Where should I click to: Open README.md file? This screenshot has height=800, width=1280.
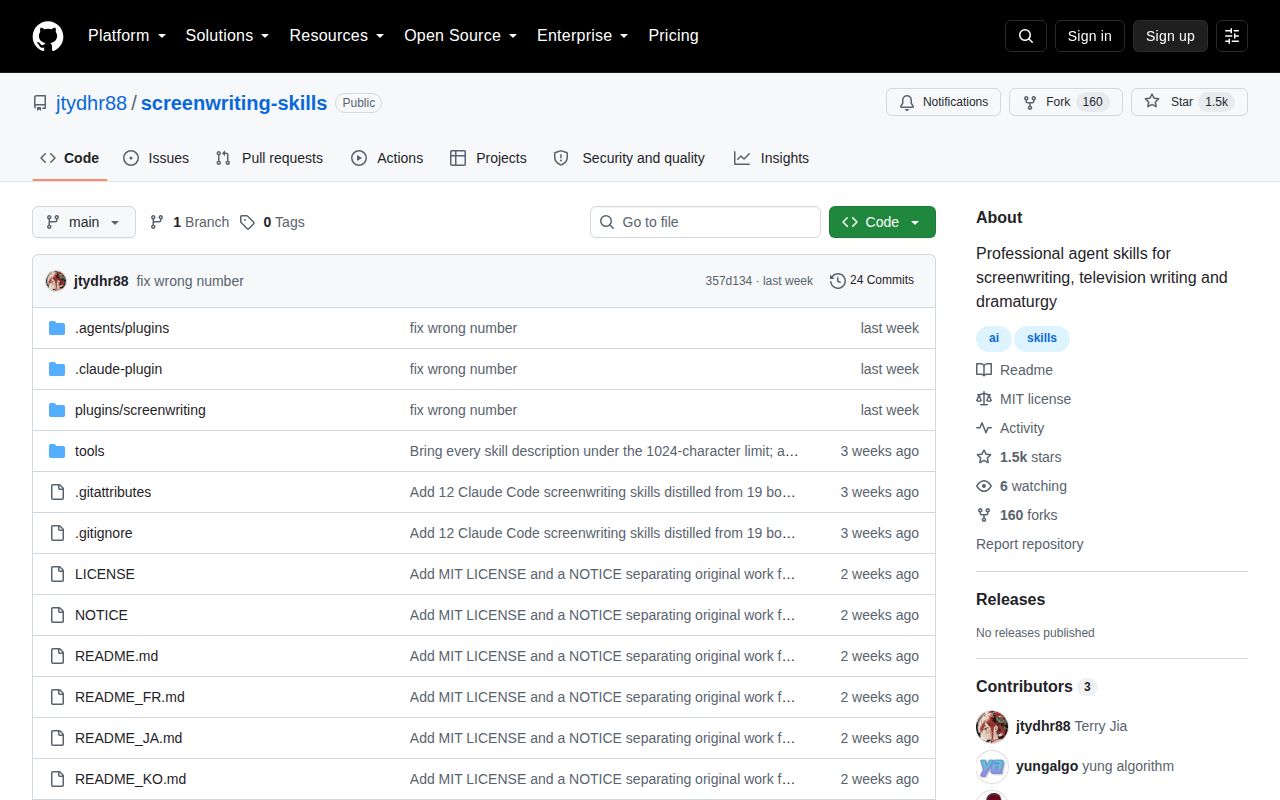pos(116,656)
